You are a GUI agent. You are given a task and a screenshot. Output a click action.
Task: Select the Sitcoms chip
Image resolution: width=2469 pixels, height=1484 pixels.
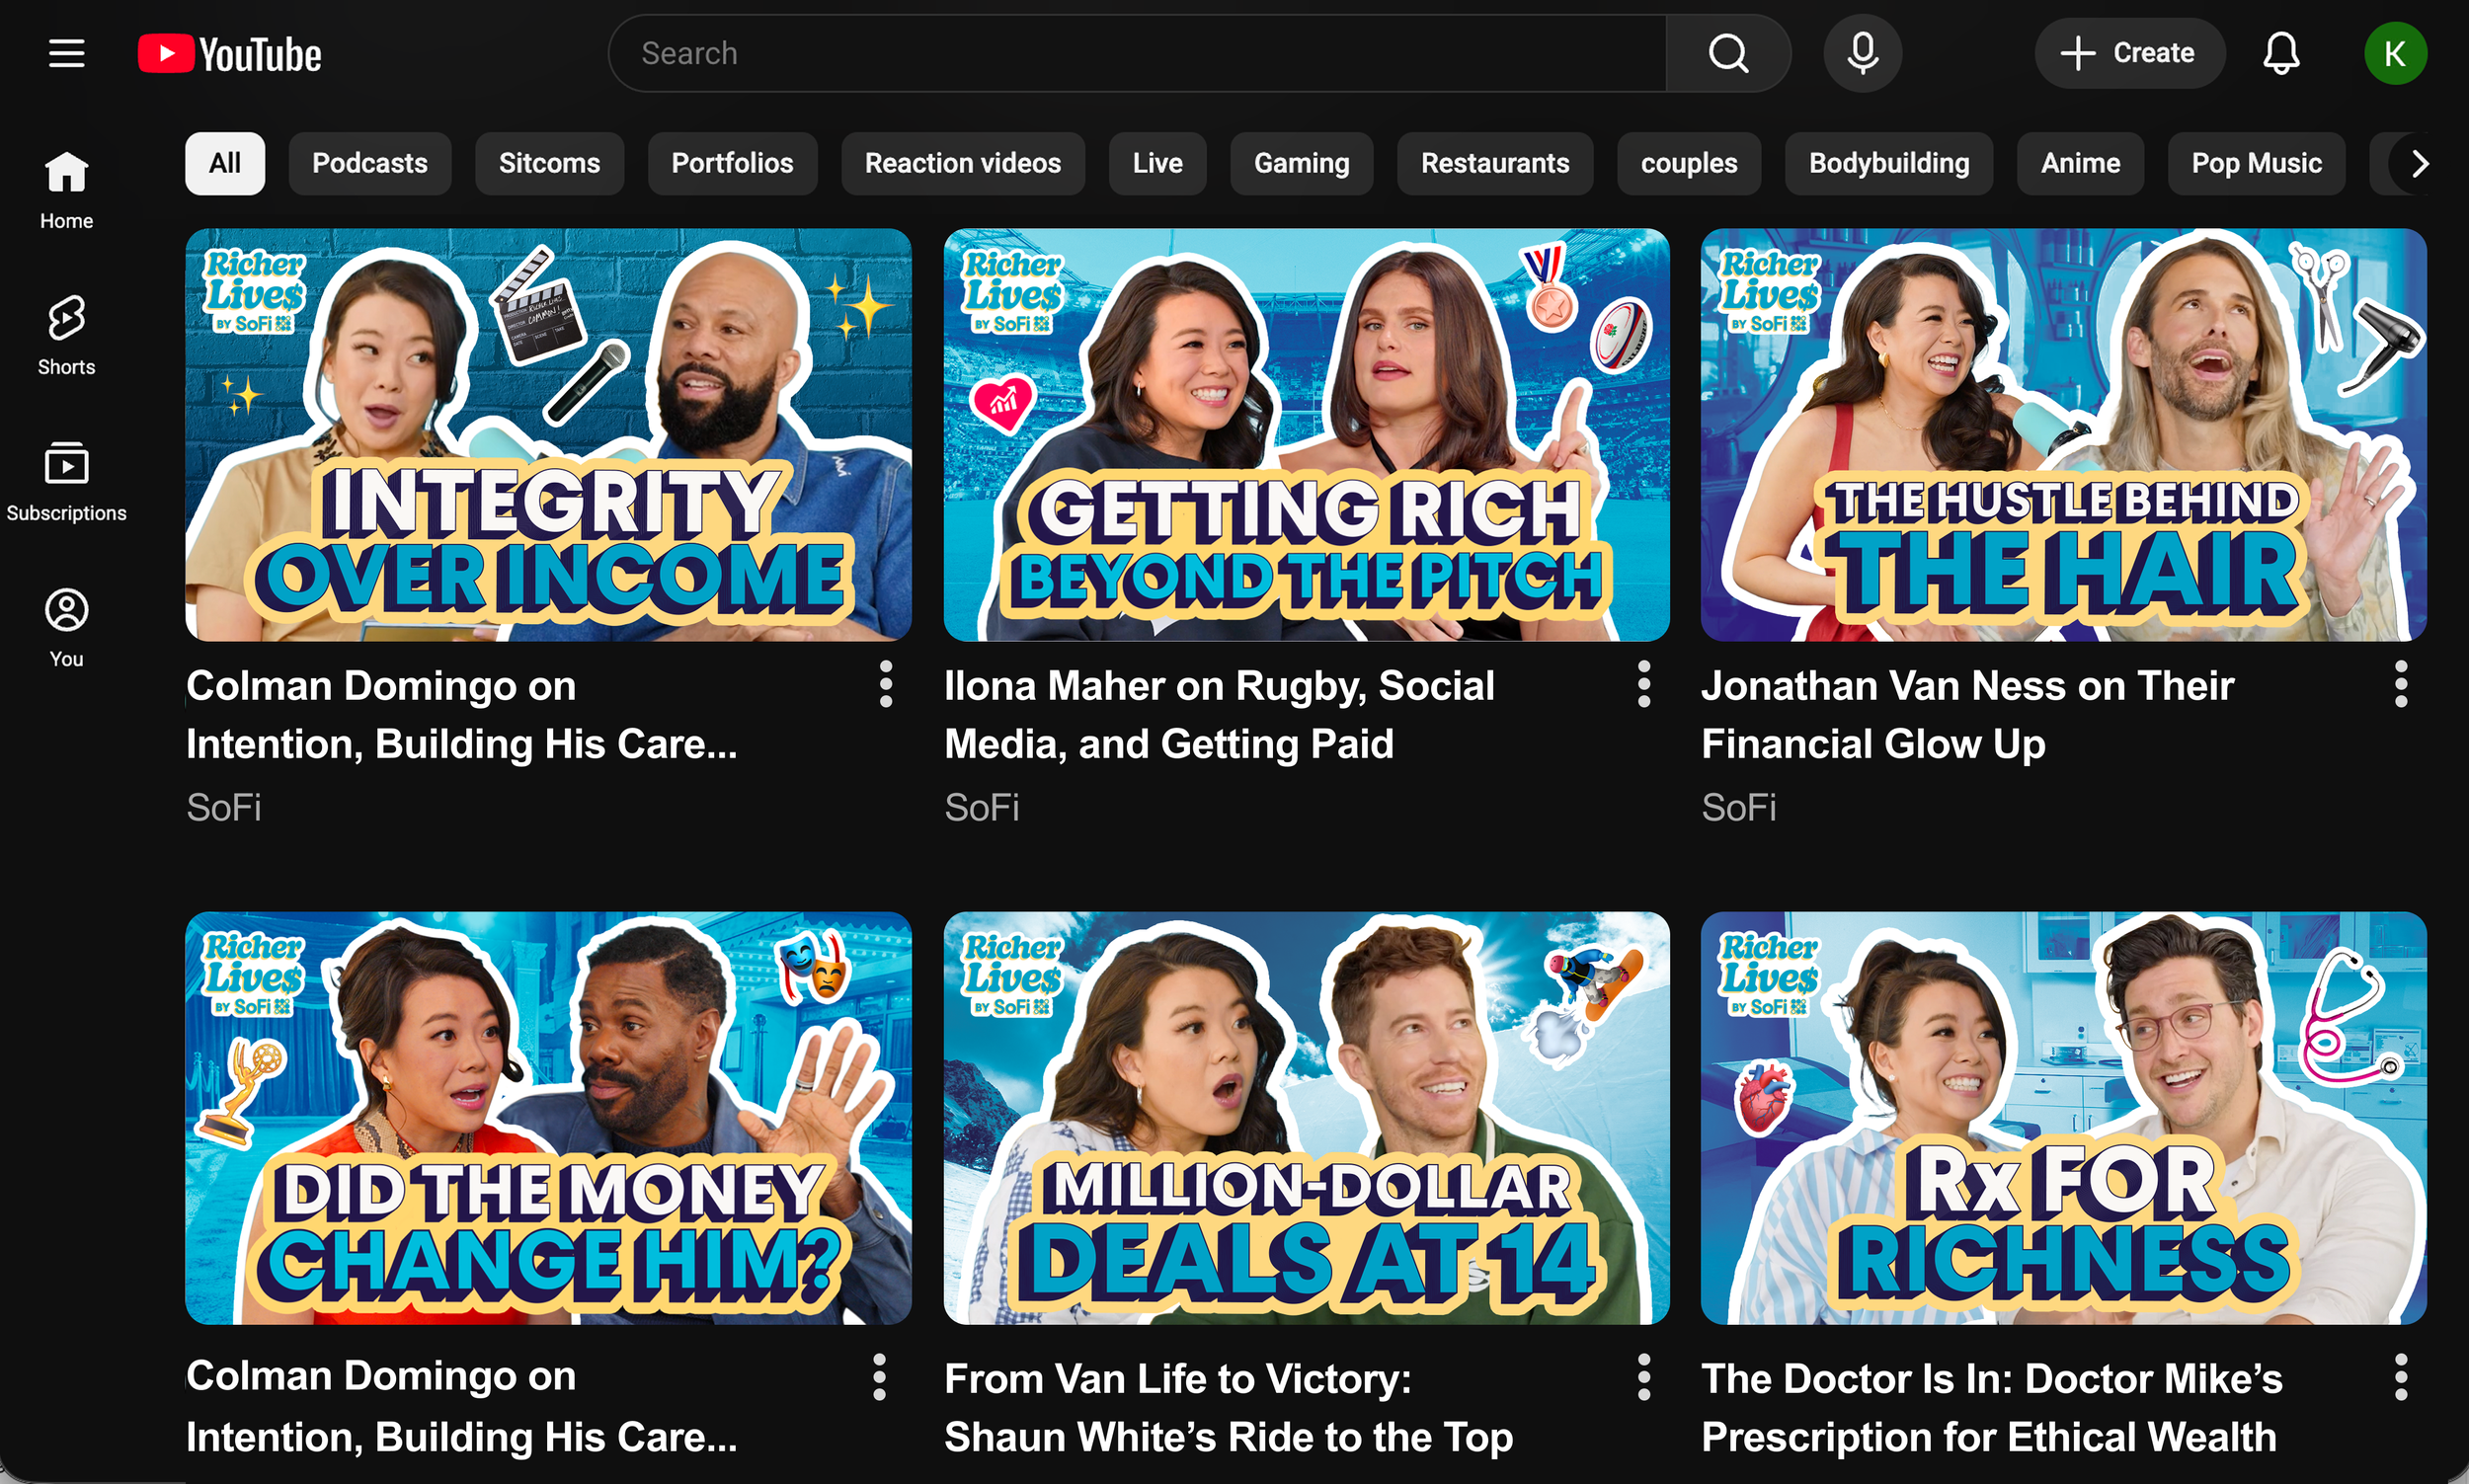550,163
